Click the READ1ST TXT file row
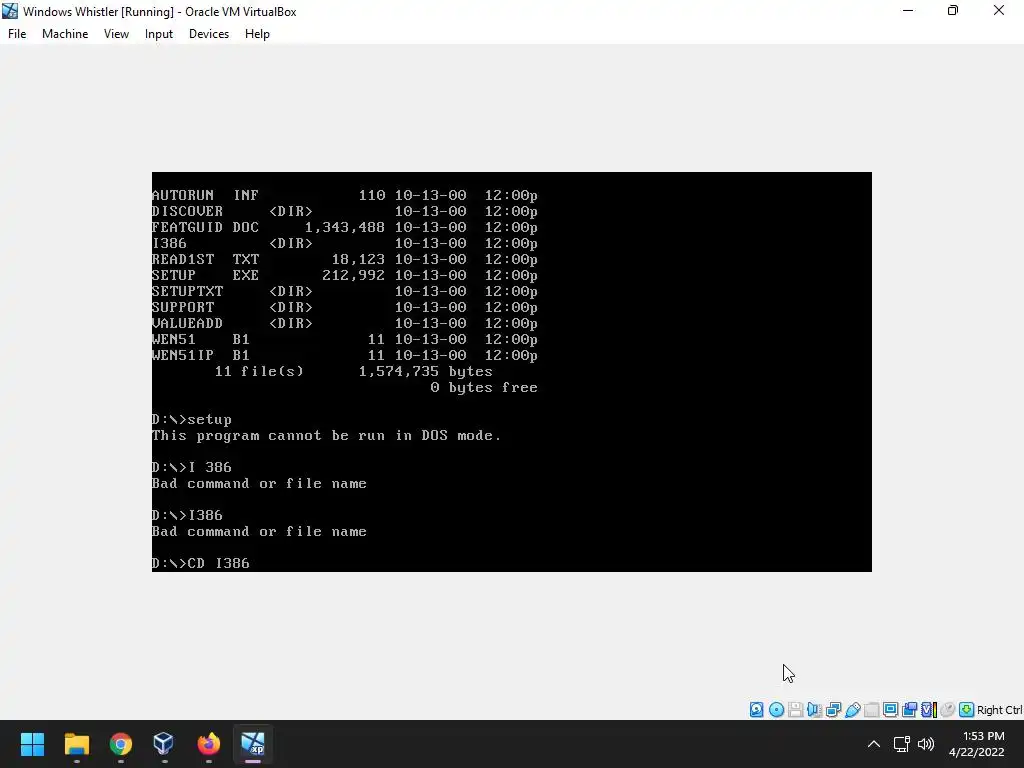 (x=345, y=259)
